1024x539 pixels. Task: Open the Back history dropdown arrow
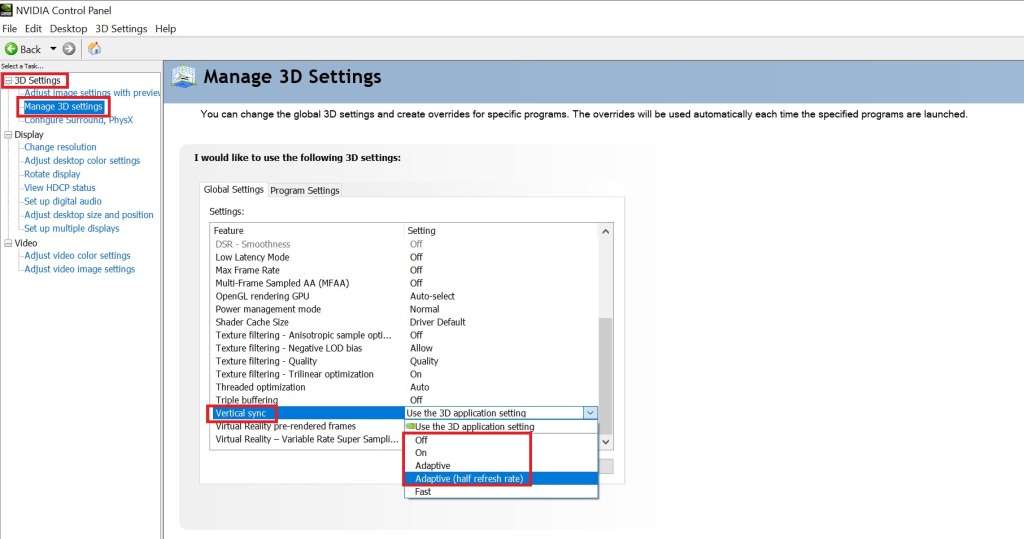click(x=53, y=49)
